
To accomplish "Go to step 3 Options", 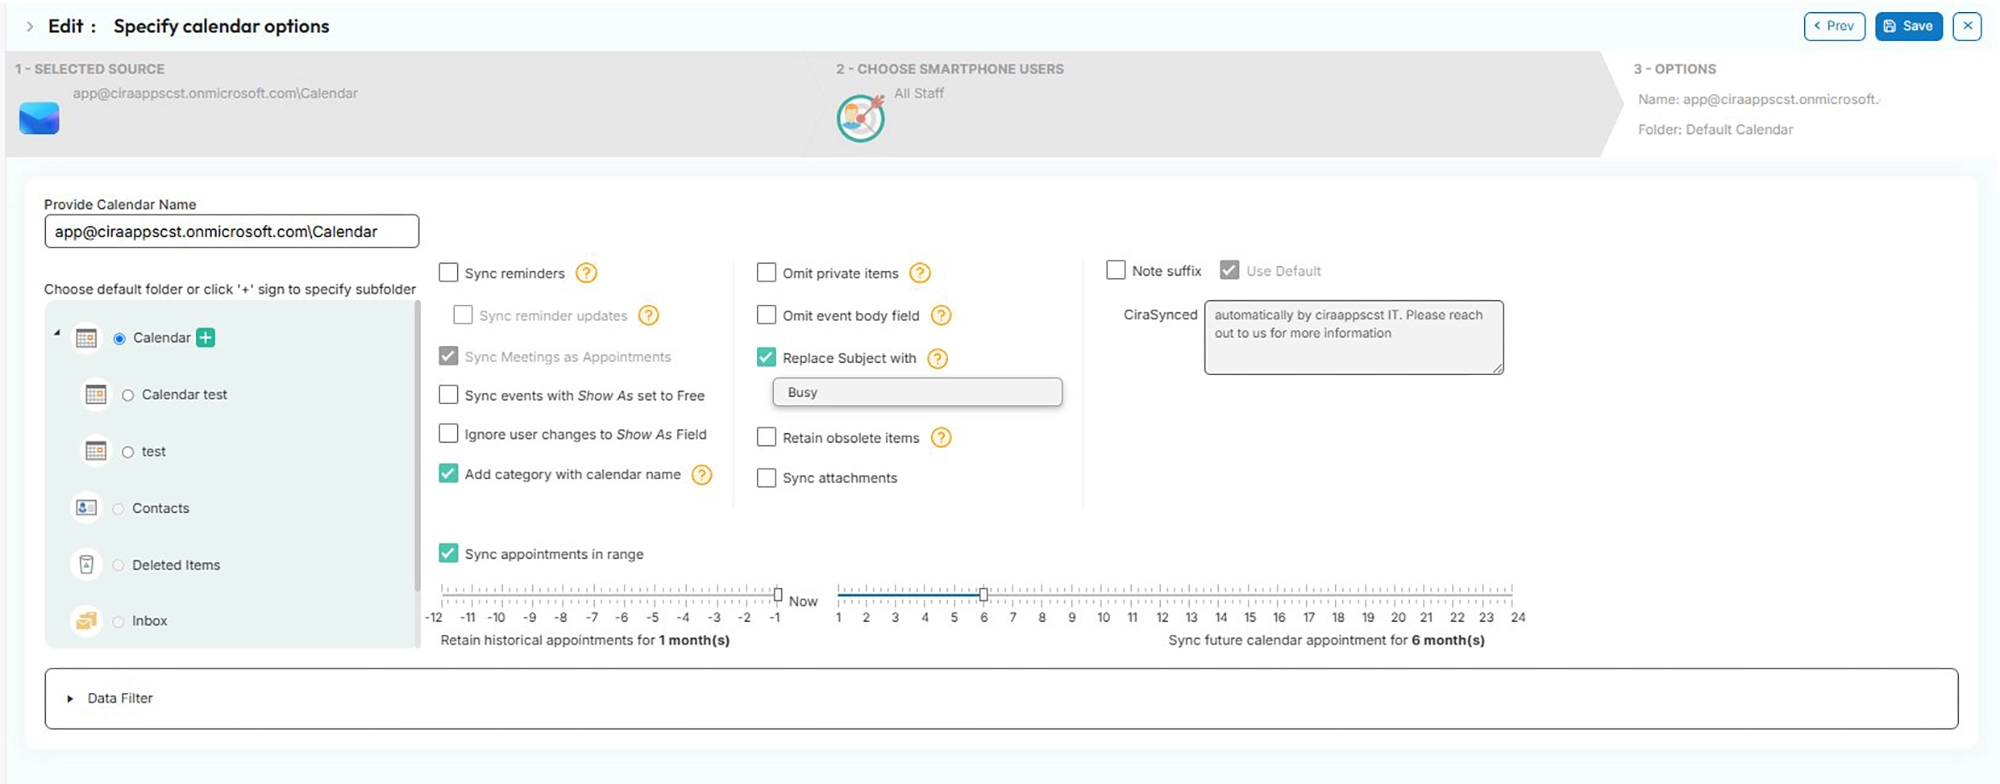I will 1675,69.
